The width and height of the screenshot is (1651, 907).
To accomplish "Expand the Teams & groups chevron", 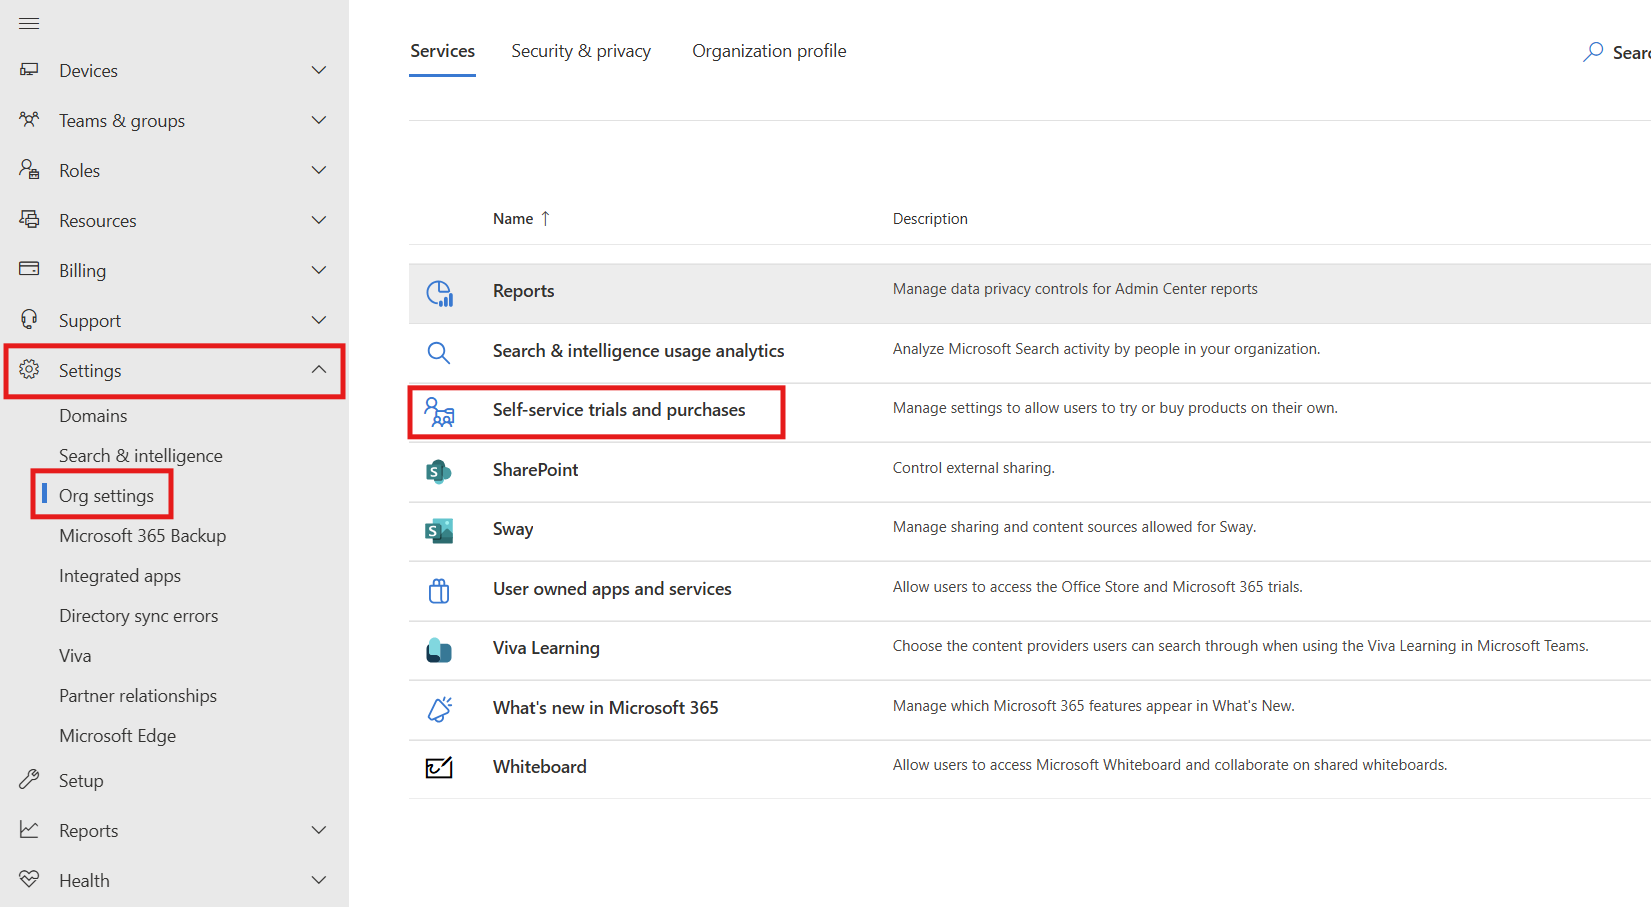I will [319, 120].
